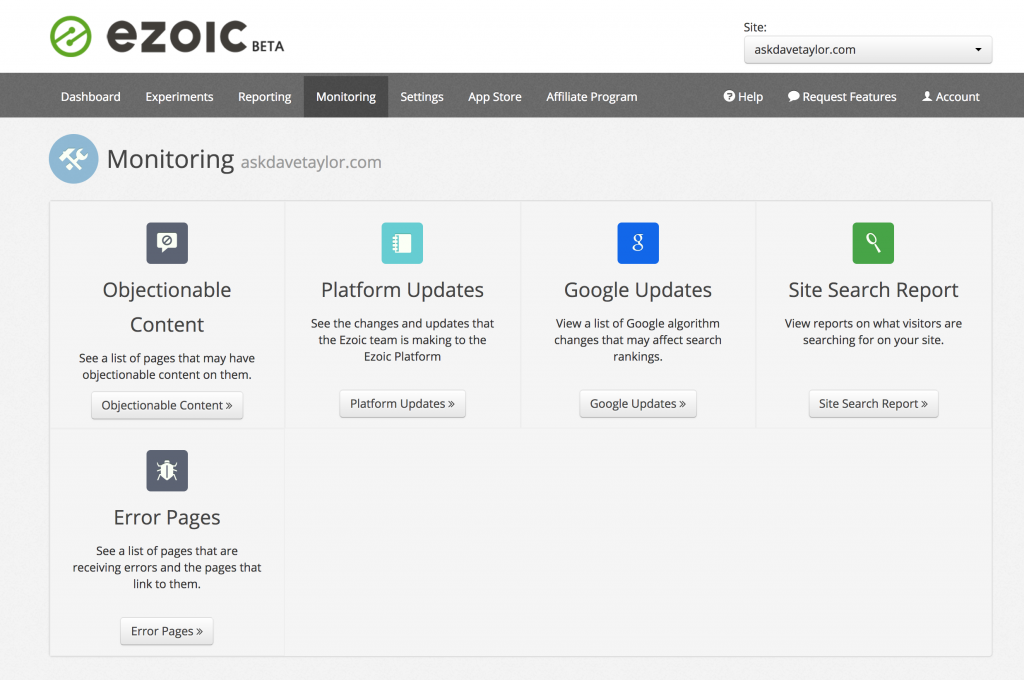Click the Error Pages bug icon
This screenshot has width=1024, height=680.
[167, 470]
